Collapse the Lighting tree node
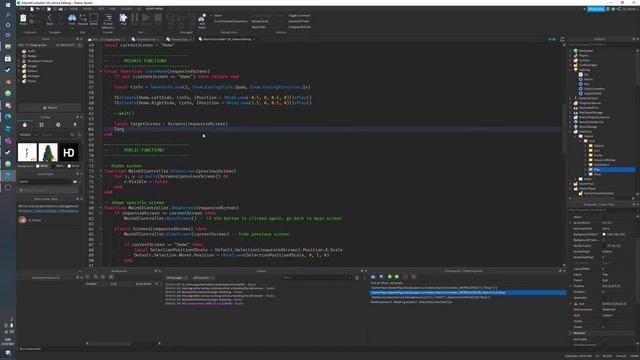This screenshot has height=360, width=640. pos(571,70)
